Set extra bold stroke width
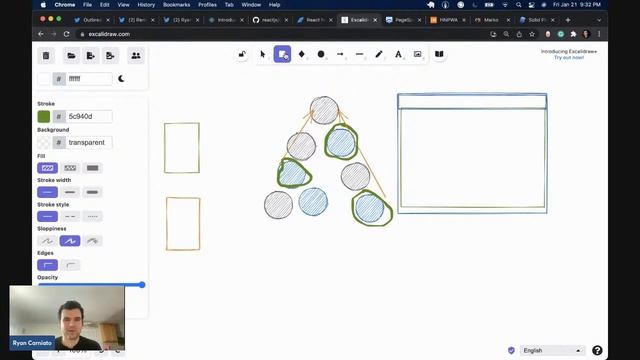Image resolution: width=640 pixels, height=360 pixels. point(93,192)
